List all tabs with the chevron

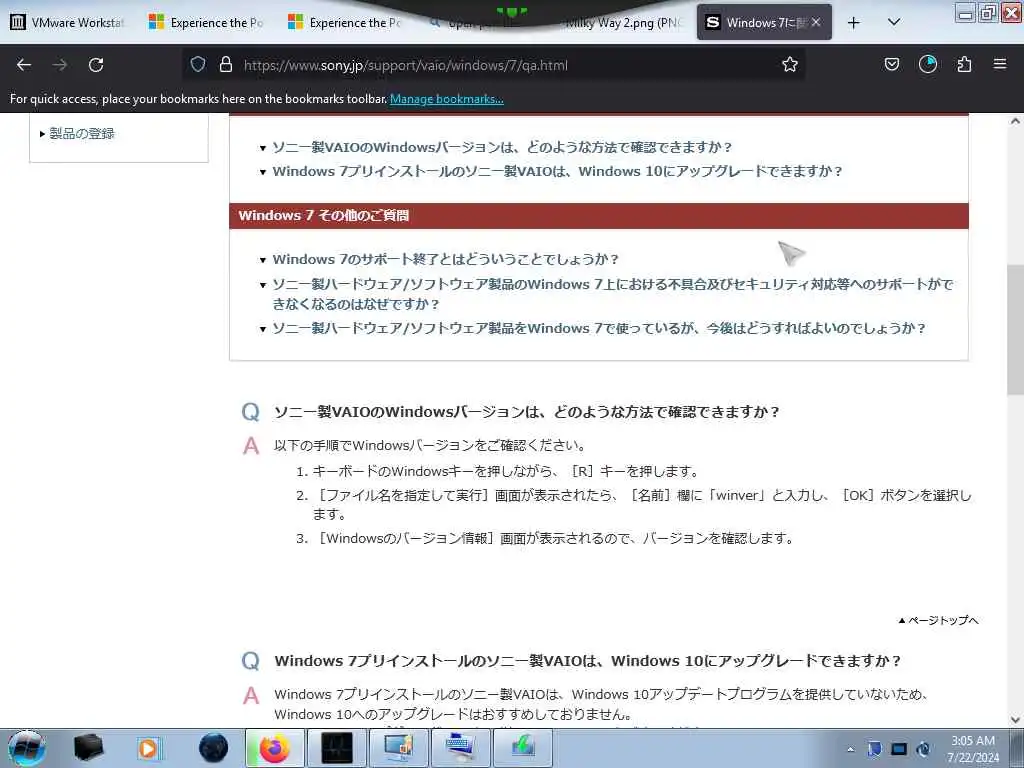(894, 22)
